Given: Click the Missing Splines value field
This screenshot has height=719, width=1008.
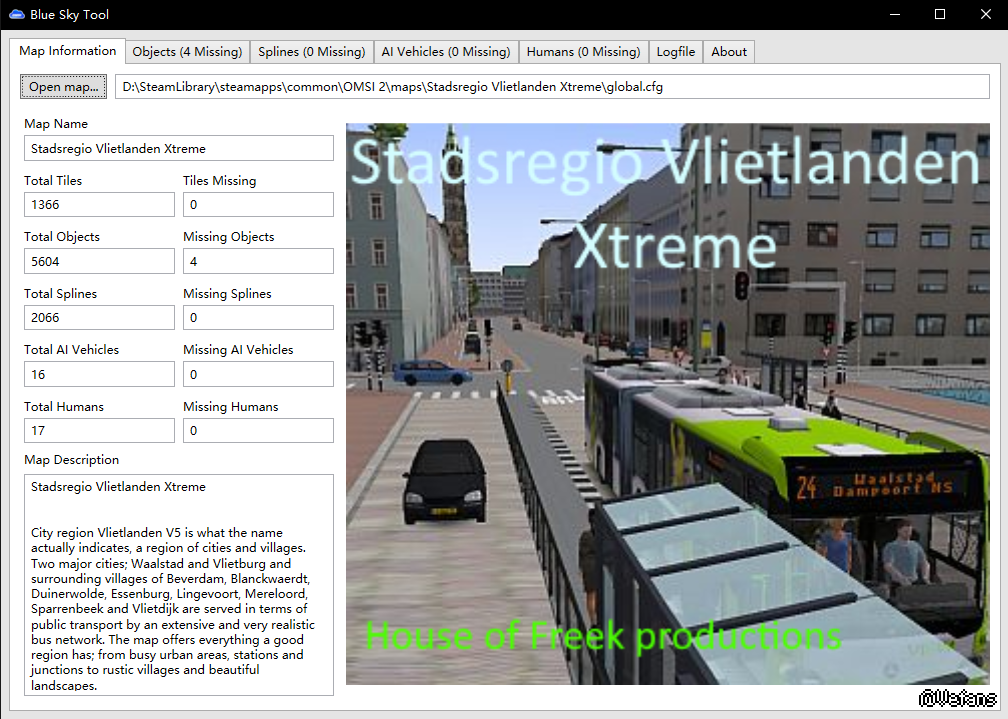Looking at the screenshot, I should 258,318.
